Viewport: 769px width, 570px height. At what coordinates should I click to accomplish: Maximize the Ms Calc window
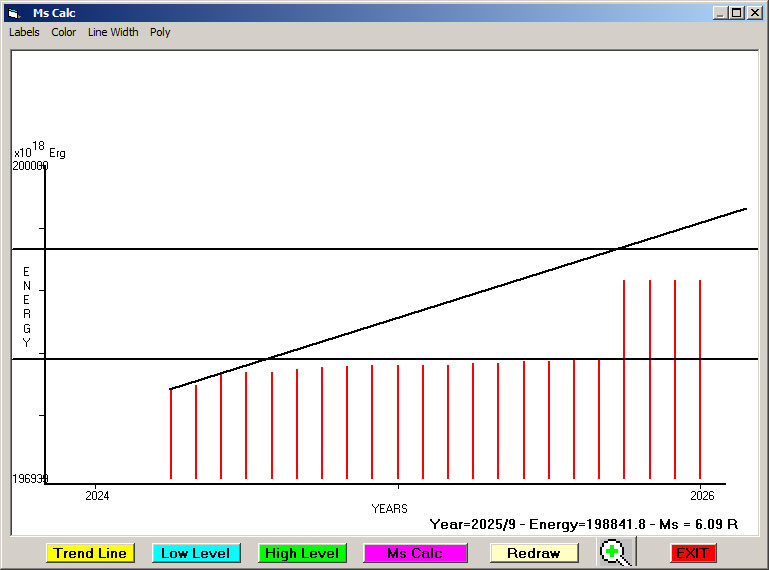tap(736, 13)
